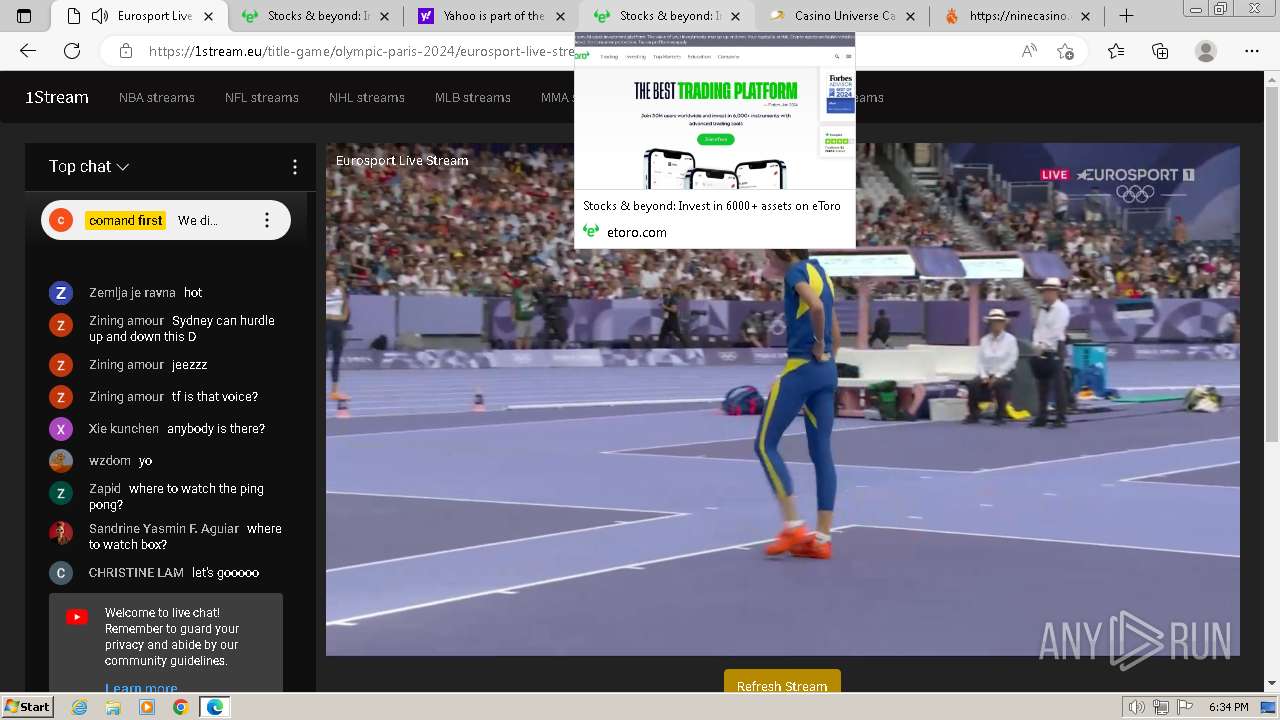Close the Eurosport Live tab
The height and width of the screenshot is (720, 1280).
[x=208, y=16]
